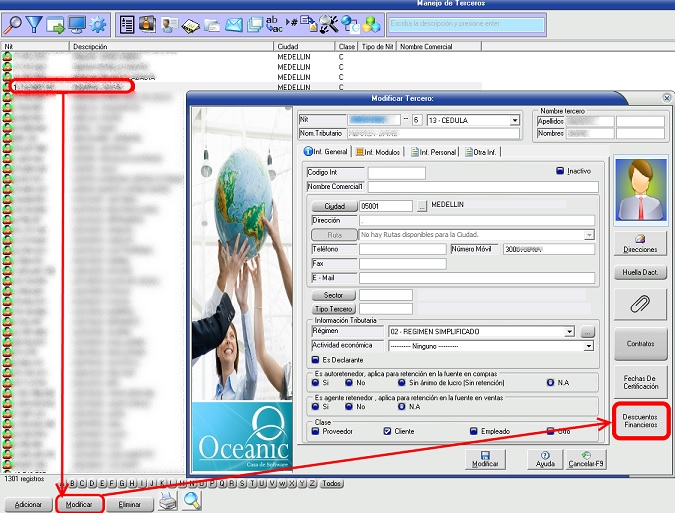Open the Actividad económica dropdown
This screenshot has width=675, height=513.
click(589, 346)
